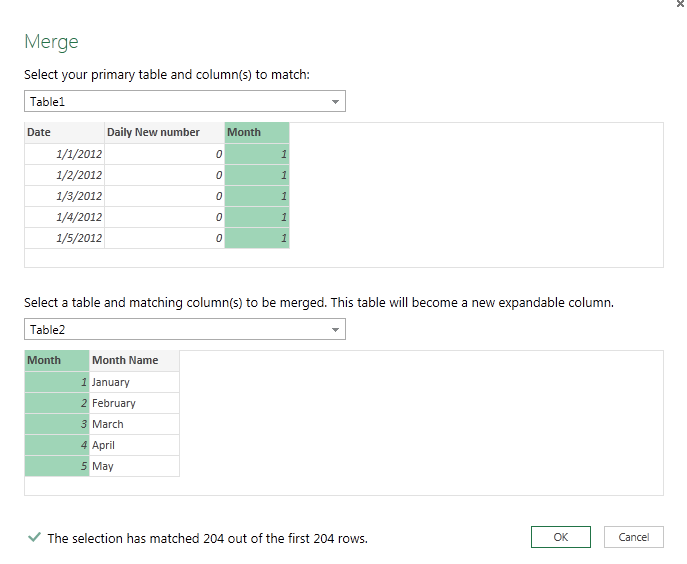Click the 1/5/2012 date cell
Image resolution: width=687 pixels, height=564 pixels.
64,238
